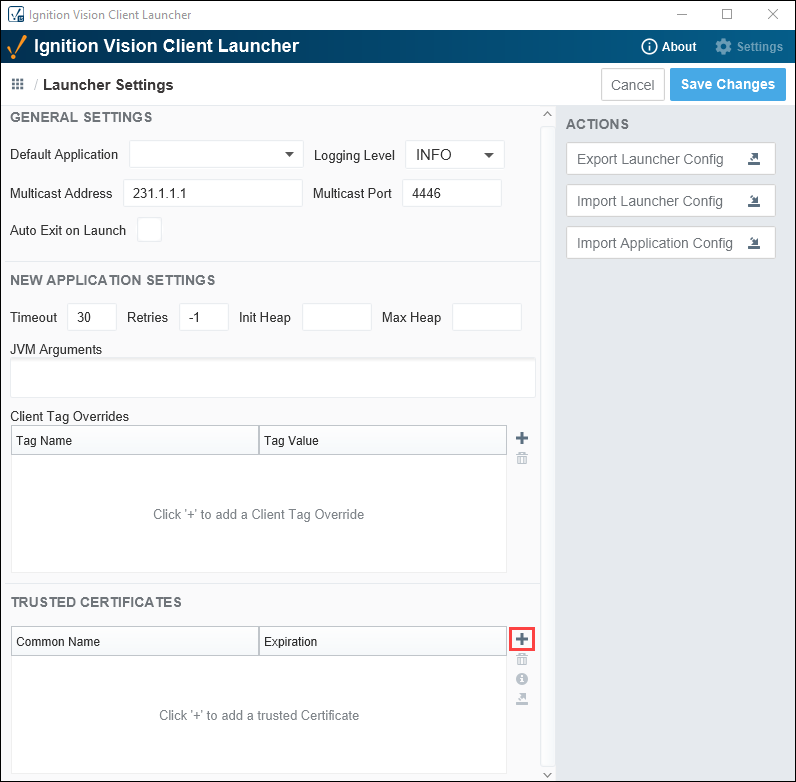Screen dimensions: 796x782
Task: Toggle Auto Exit on Launch checkbox
Action: pyautogui.click(x=149, y=230)
